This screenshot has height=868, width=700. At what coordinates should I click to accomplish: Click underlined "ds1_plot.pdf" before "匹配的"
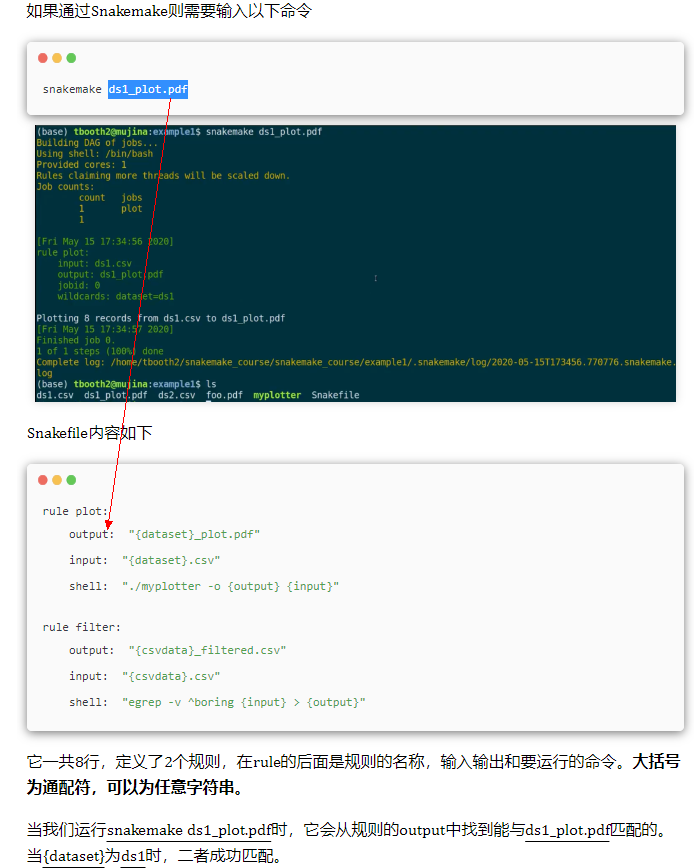pos(567,830)
